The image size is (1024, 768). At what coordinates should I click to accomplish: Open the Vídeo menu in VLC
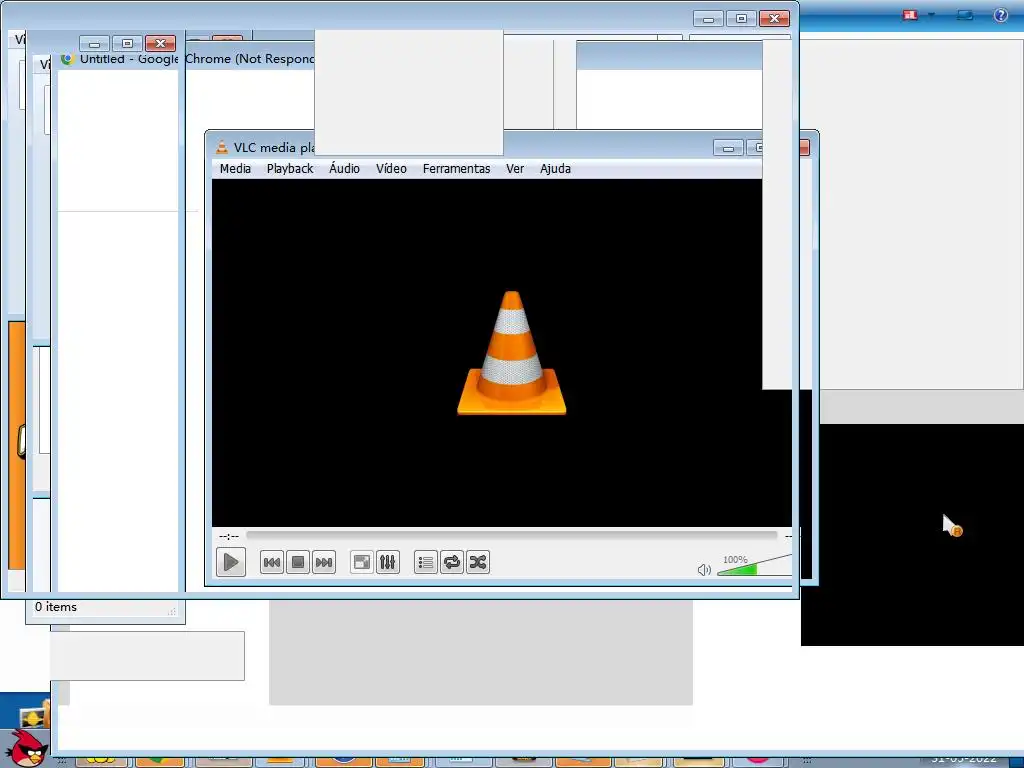pyautogui.click(x=391, y=168)
